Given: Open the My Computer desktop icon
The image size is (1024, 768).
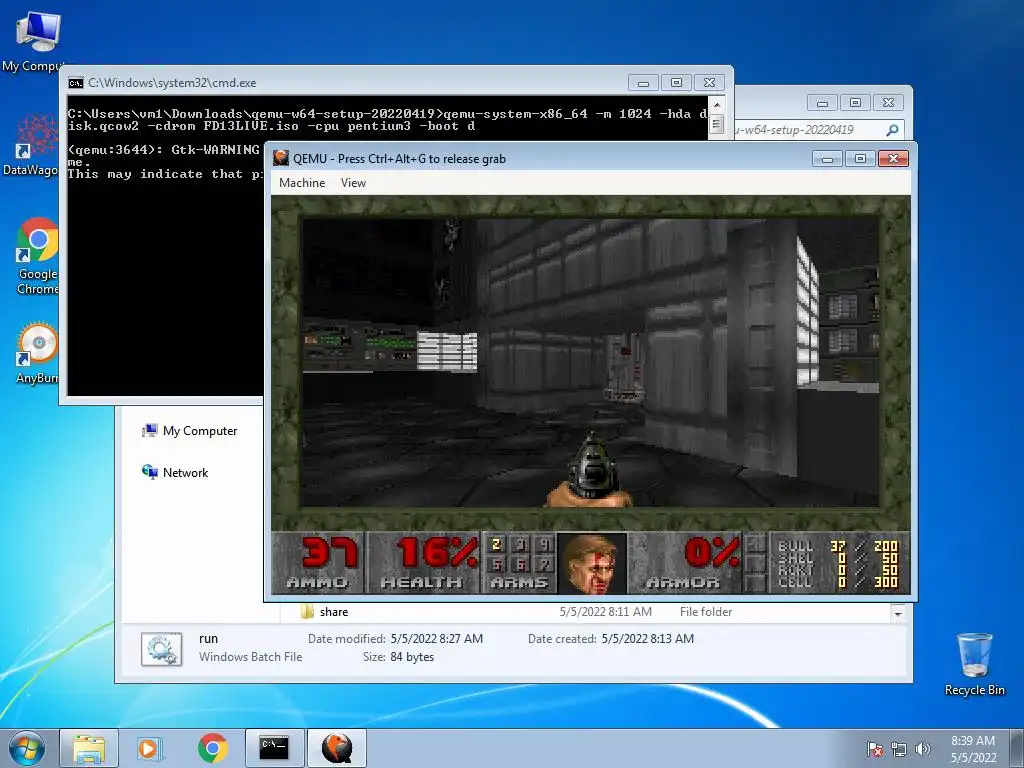Looking at the screenshot, I should pyautogui.click(x=38, y=39).
